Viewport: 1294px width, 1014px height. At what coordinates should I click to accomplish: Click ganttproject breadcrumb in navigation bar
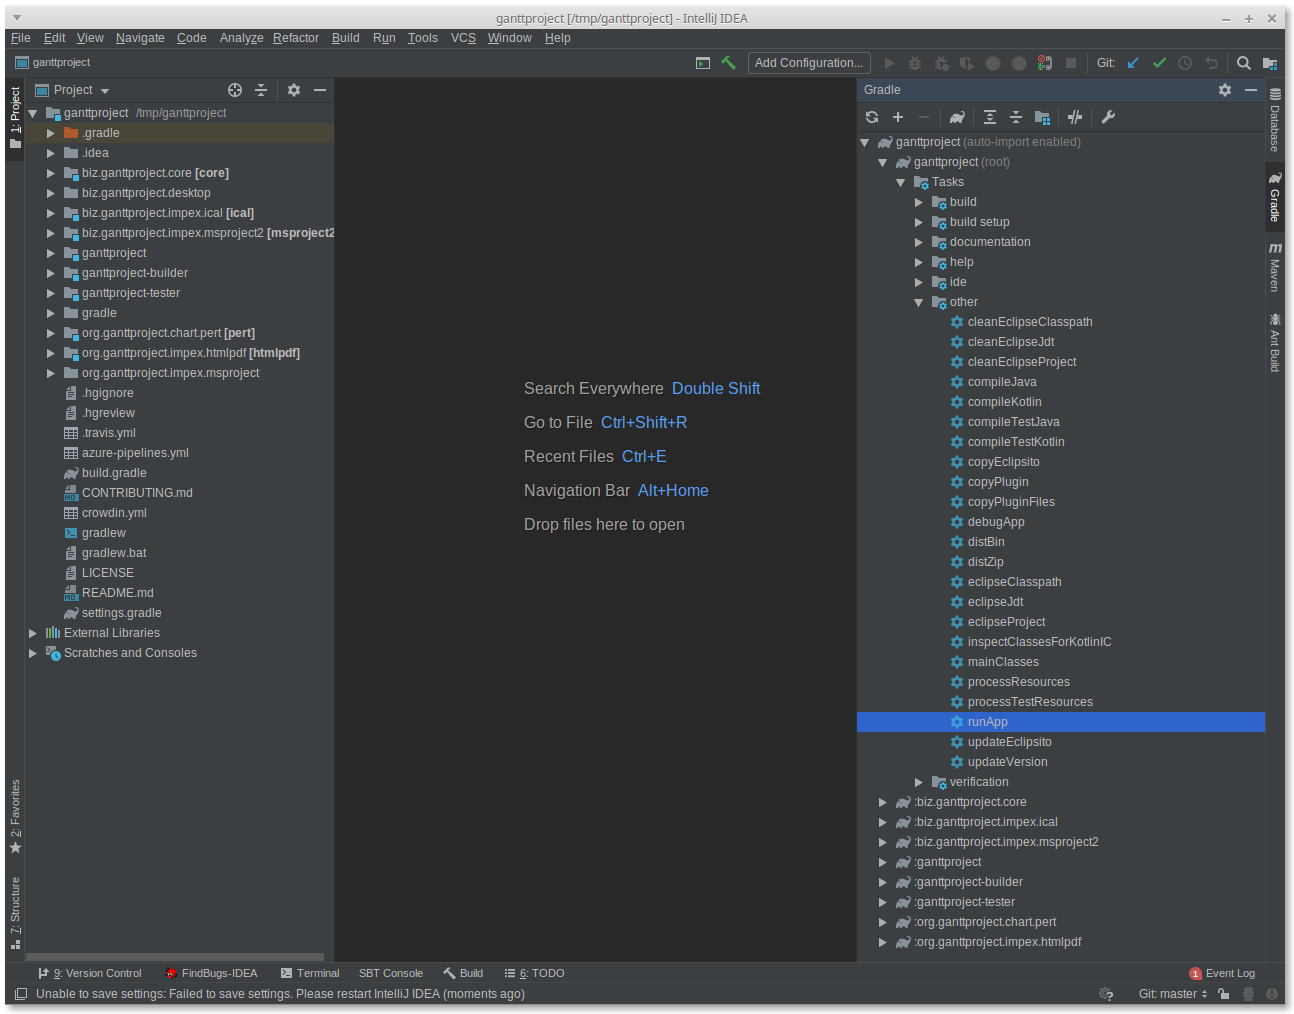click(x=53, y=63)
